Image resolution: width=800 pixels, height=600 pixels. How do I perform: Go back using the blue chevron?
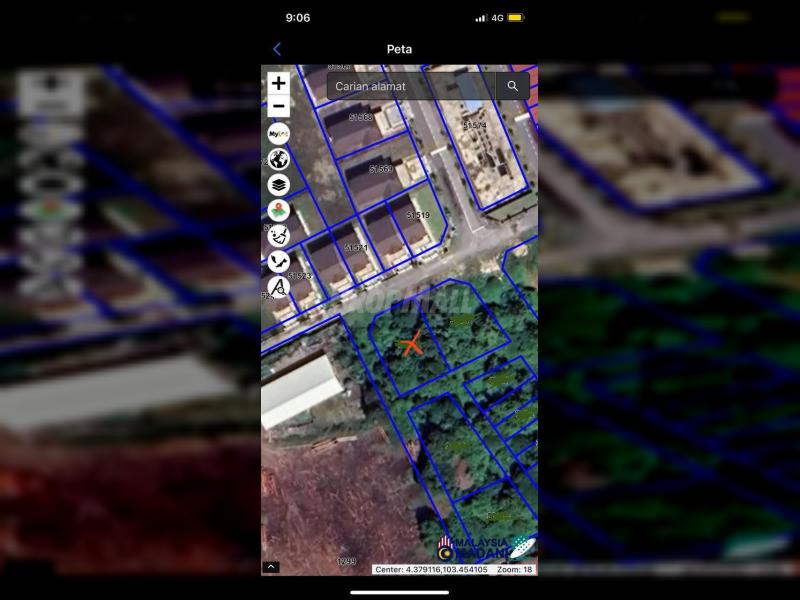tap(277, 49)
